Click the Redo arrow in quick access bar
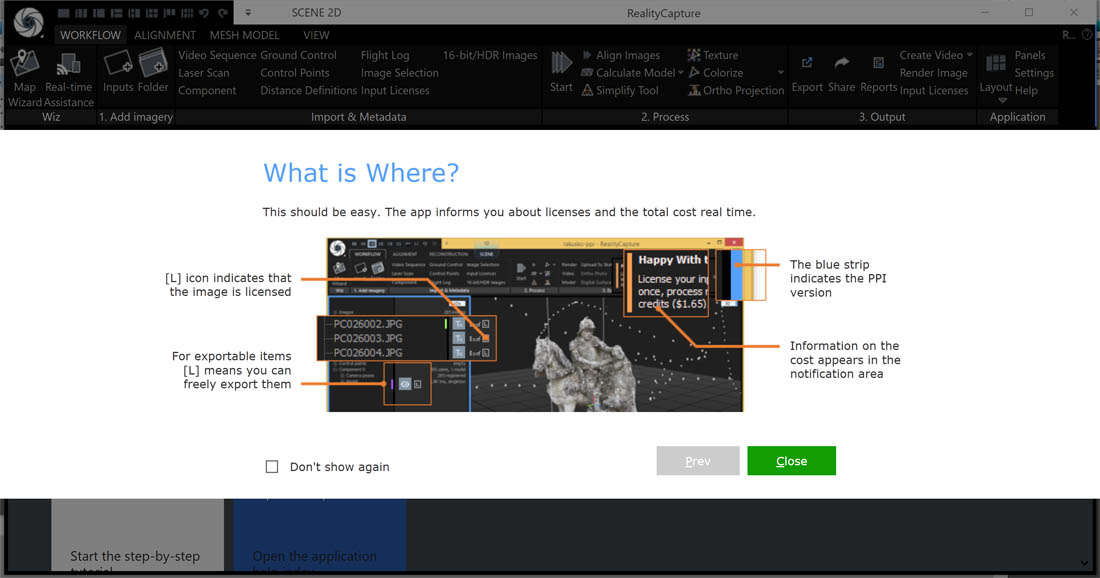This screenshot has height=578, width=1100. (x=222, y=13)
